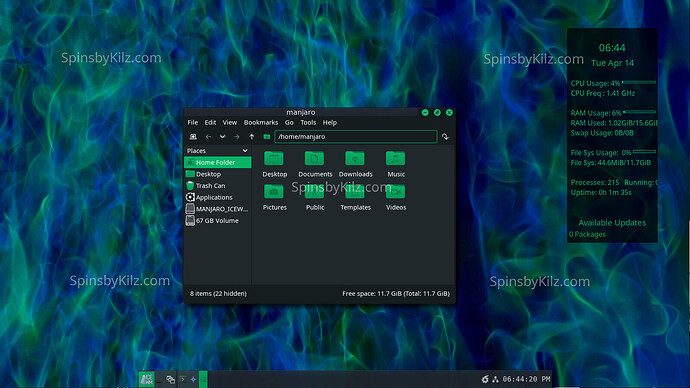Open the navigation history dropdown arrow
Screen dimensions: 690x388
222,137
